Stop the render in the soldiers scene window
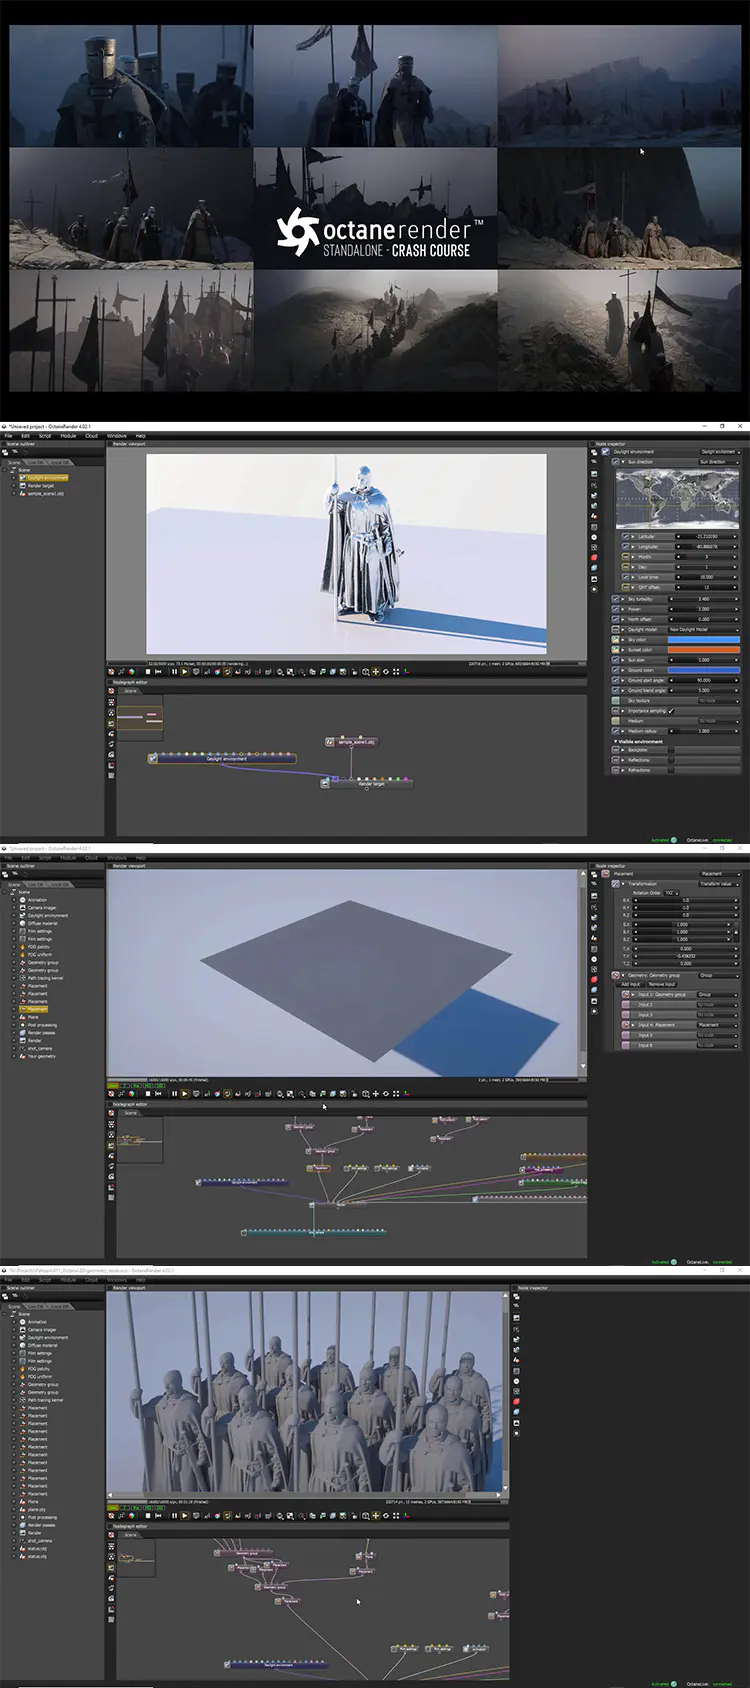Viewport: 750px width, 1688px height. tap(148, 1515)
